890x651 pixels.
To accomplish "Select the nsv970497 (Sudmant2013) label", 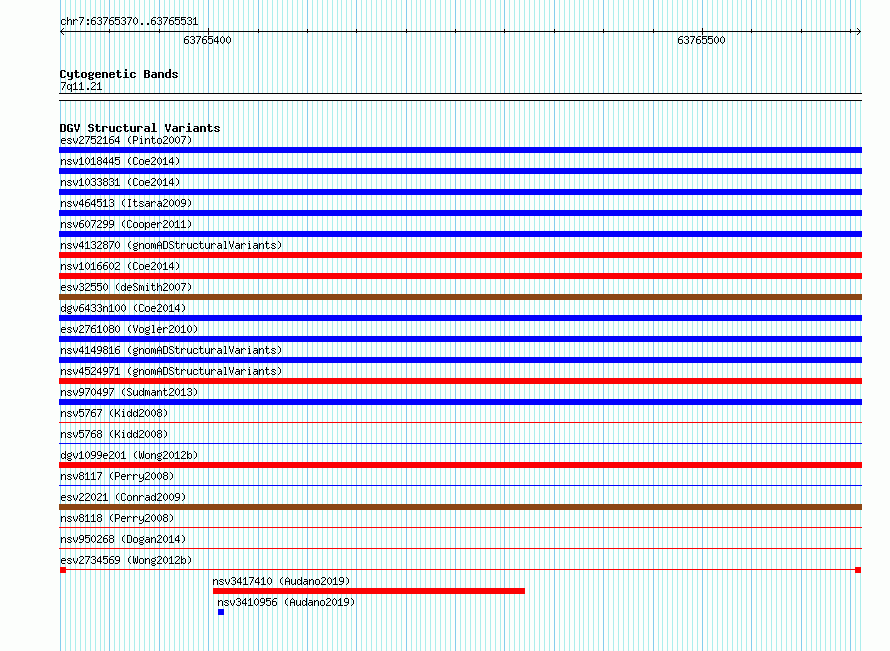I will tap(129, 392).
